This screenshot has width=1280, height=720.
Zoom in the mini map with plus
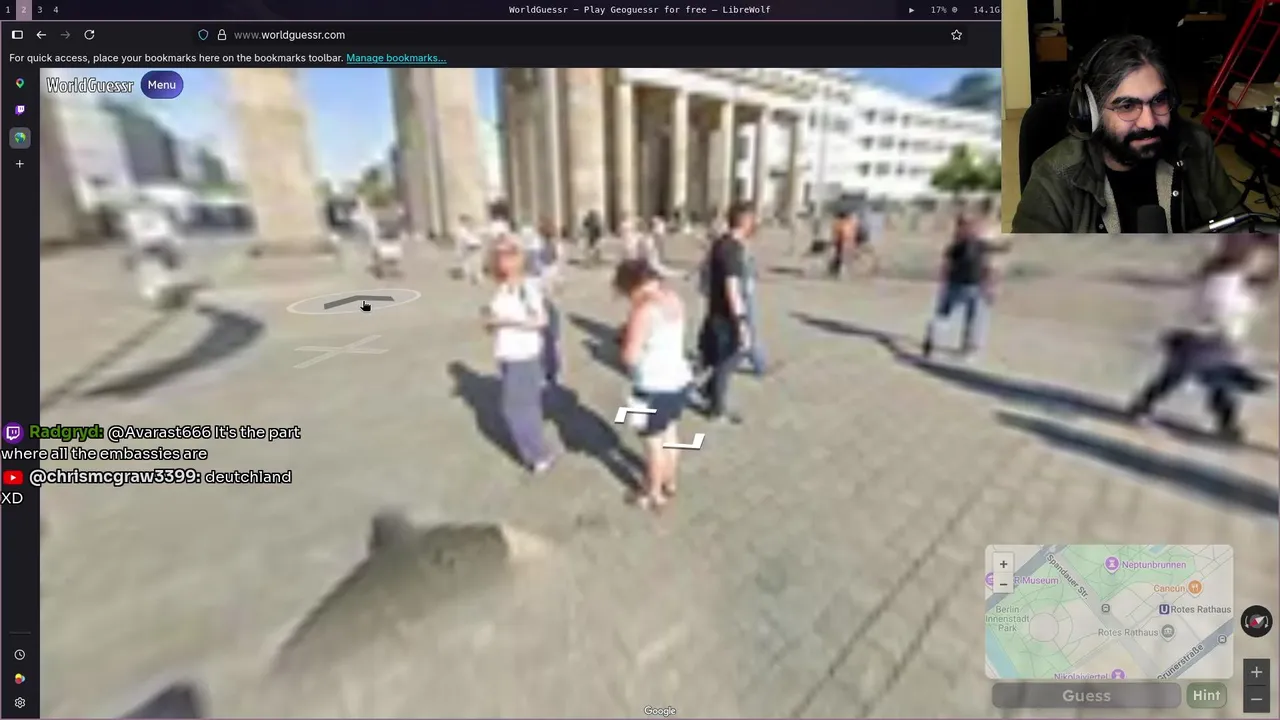(1003, 564)
